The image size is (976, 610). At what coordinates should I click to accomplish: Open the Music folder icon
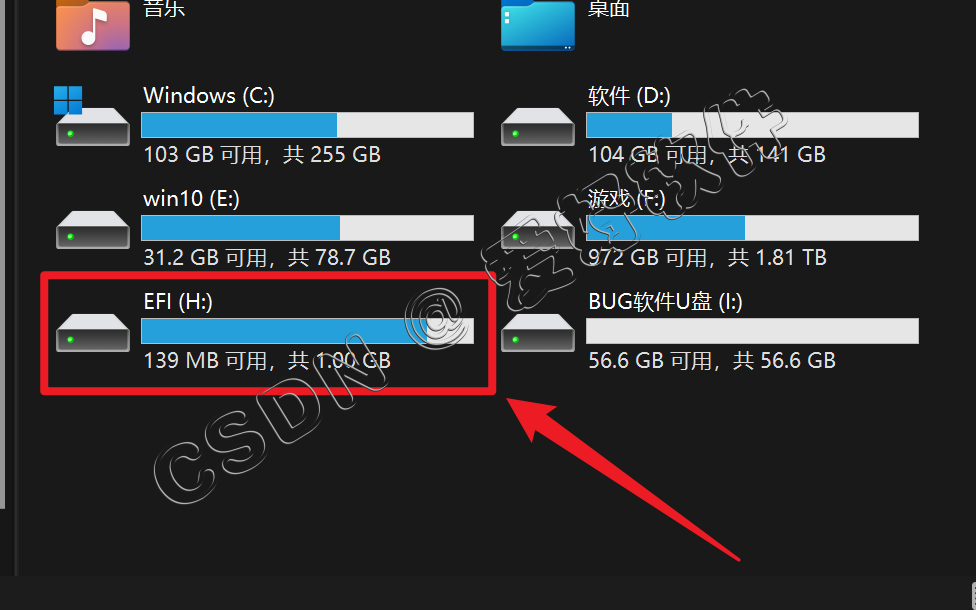coord(93,25)
